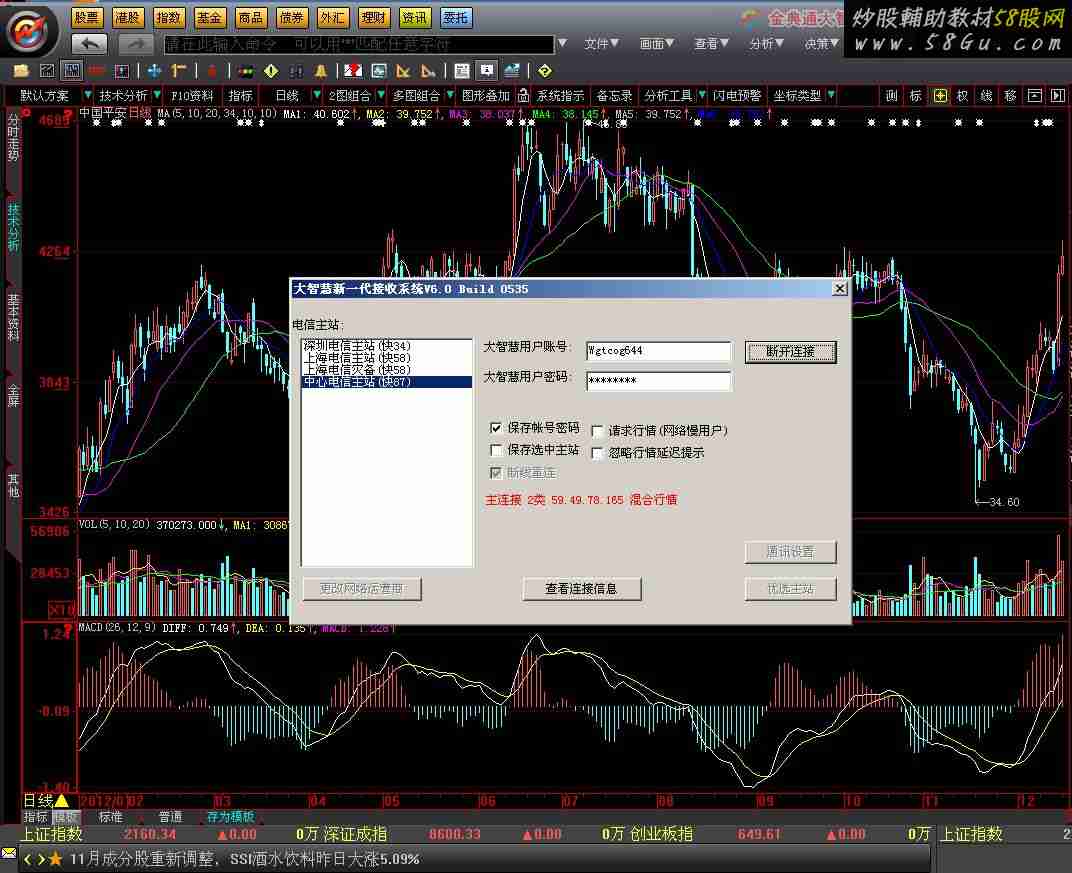Open the folder icon in toolbar
1072x873 pixels.
coord(22,70)
